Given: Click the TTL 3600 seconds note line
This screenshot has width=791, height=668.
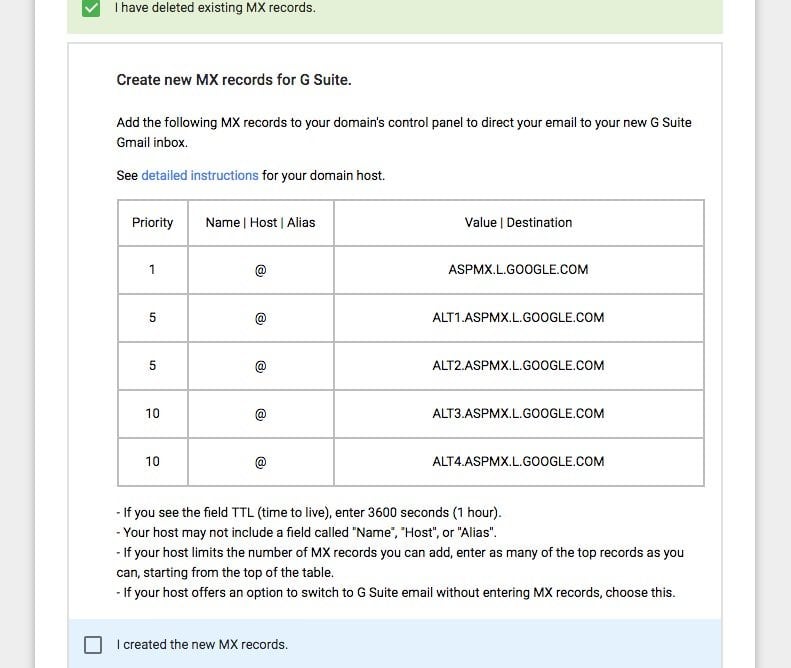Looking at the screenshot, I should coord(309,513).
